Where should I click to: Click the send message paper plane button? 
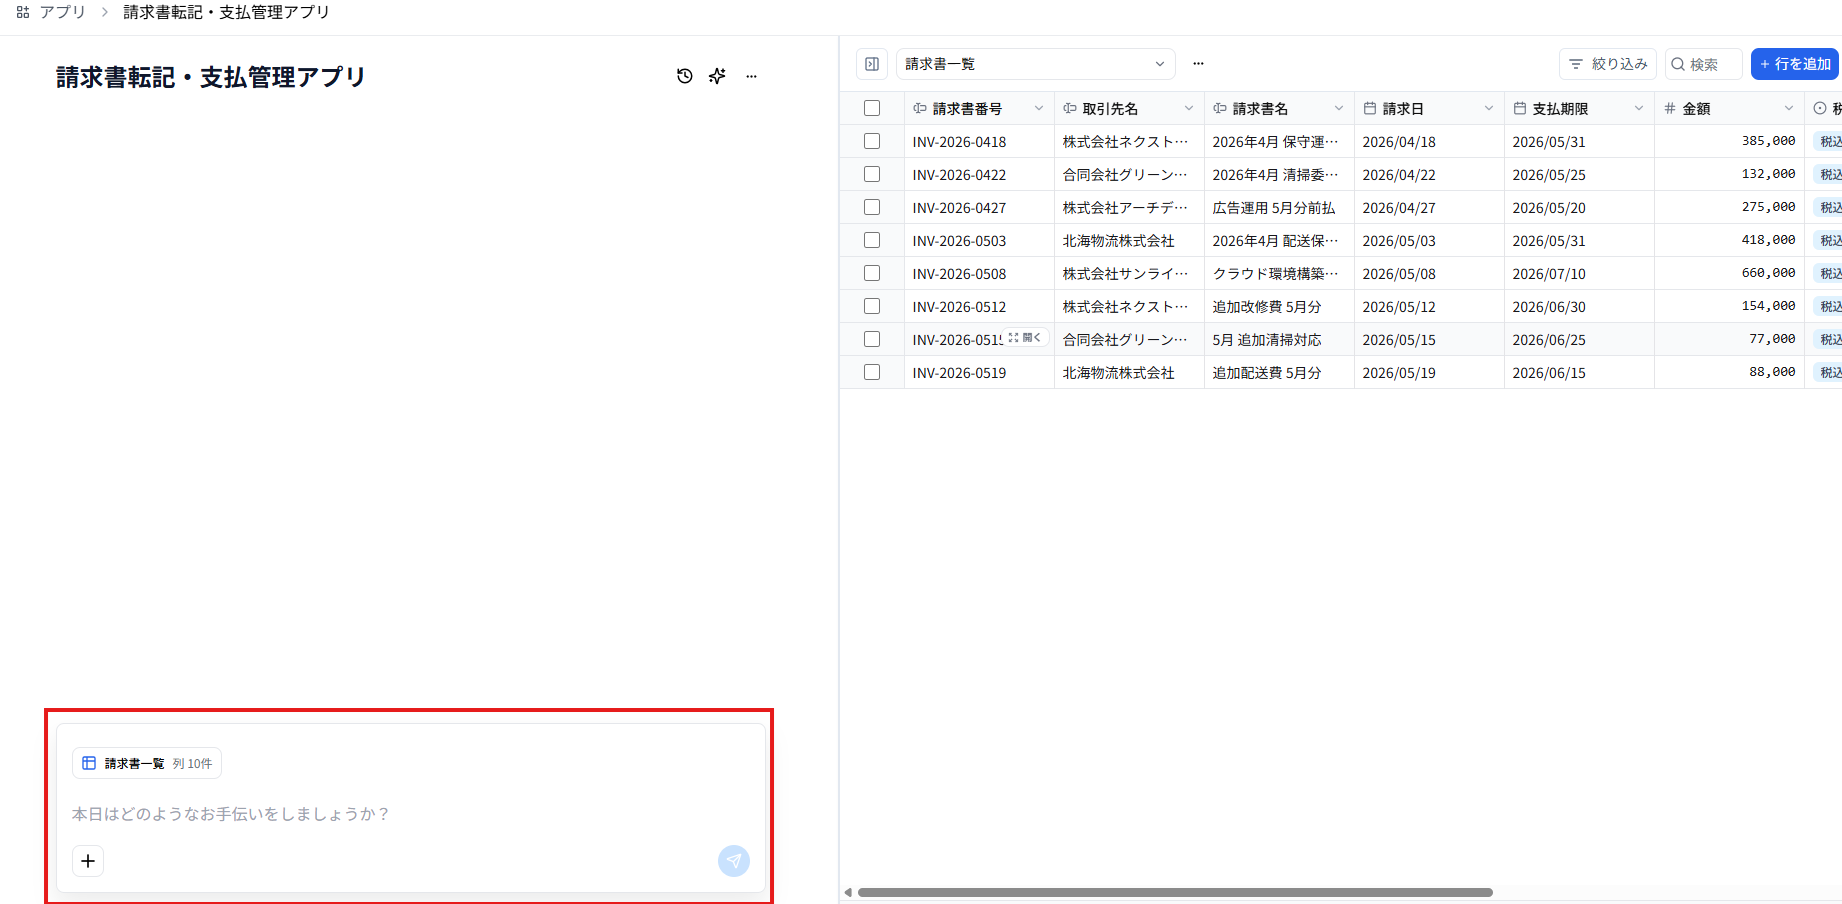(734, 861)
